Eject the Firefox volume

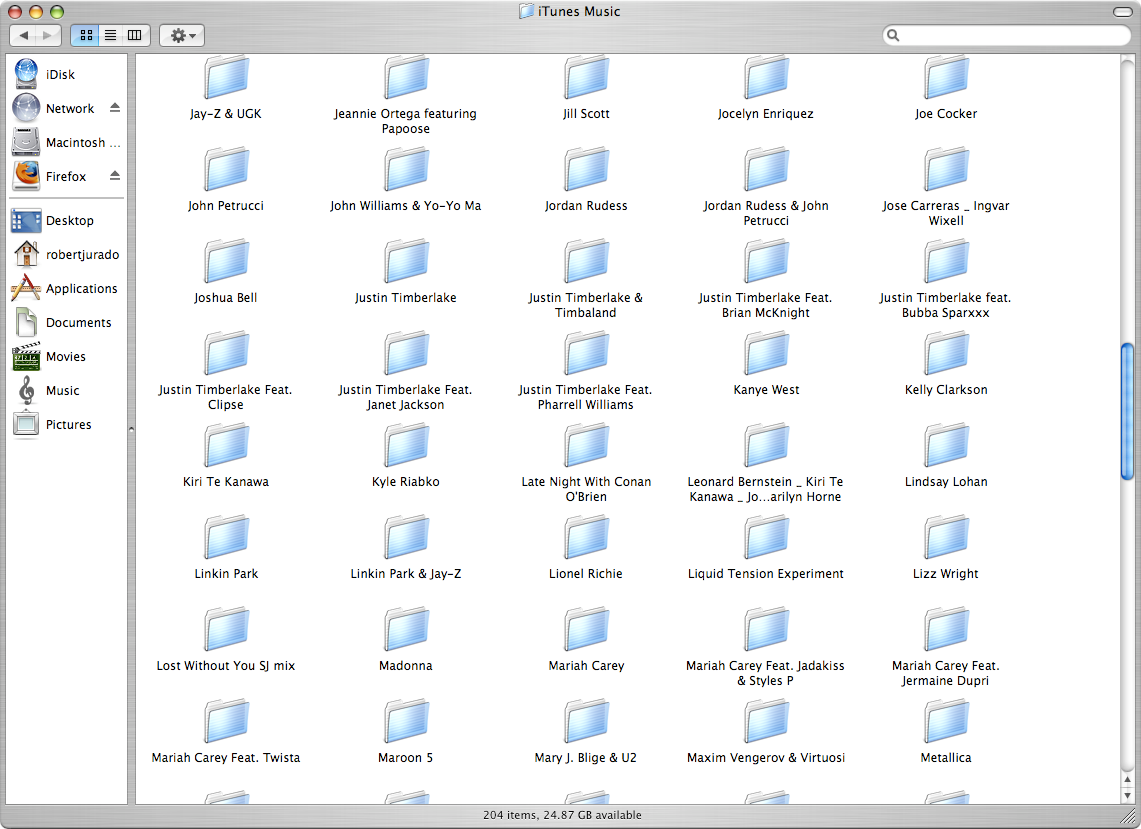point(114,175)
